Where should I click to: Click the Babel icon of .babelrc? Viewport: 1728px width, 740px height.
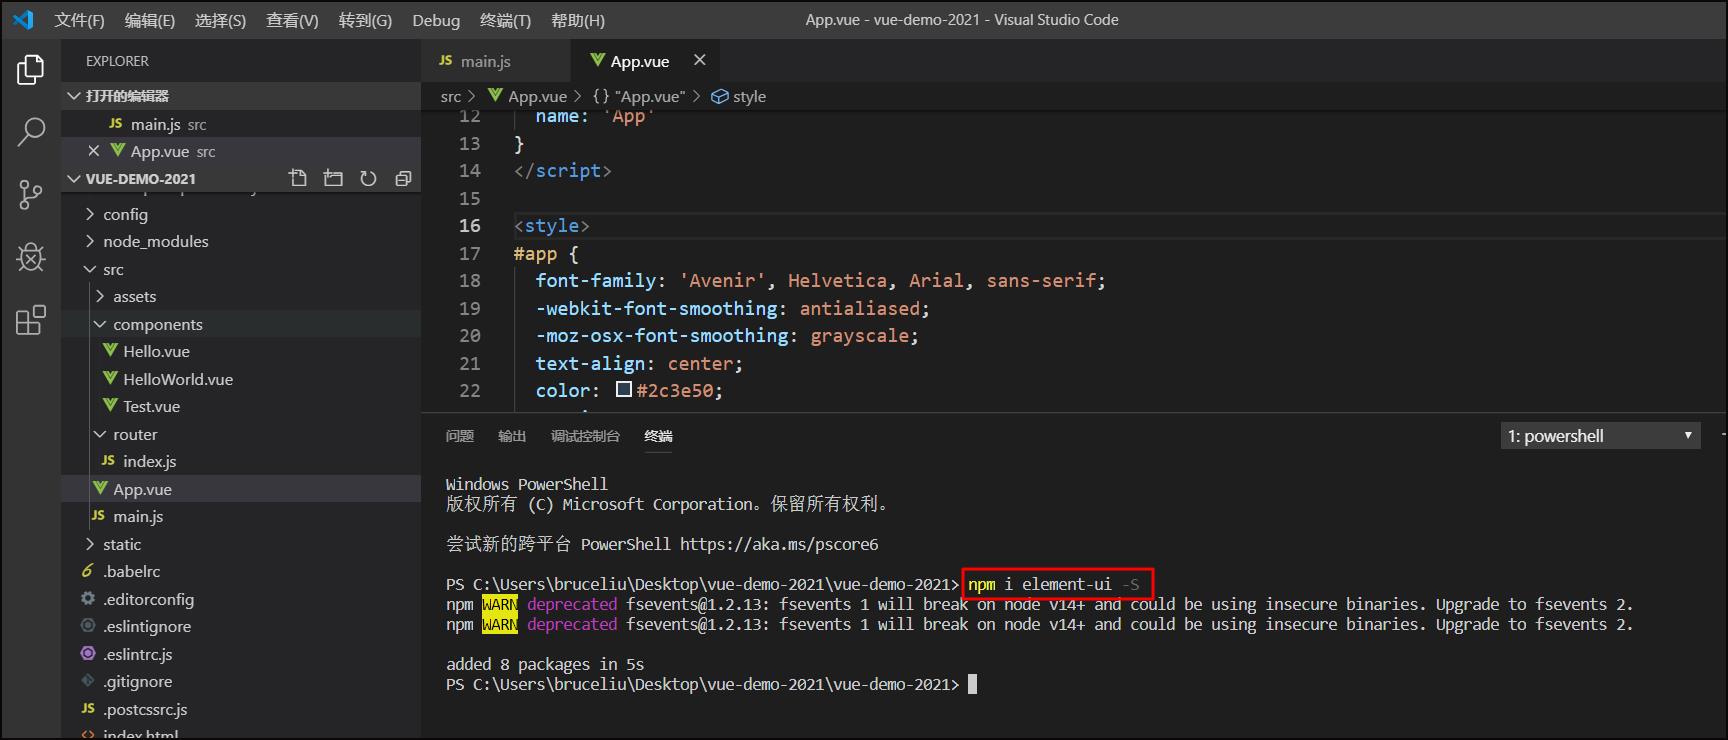click(x=88, y=571)
